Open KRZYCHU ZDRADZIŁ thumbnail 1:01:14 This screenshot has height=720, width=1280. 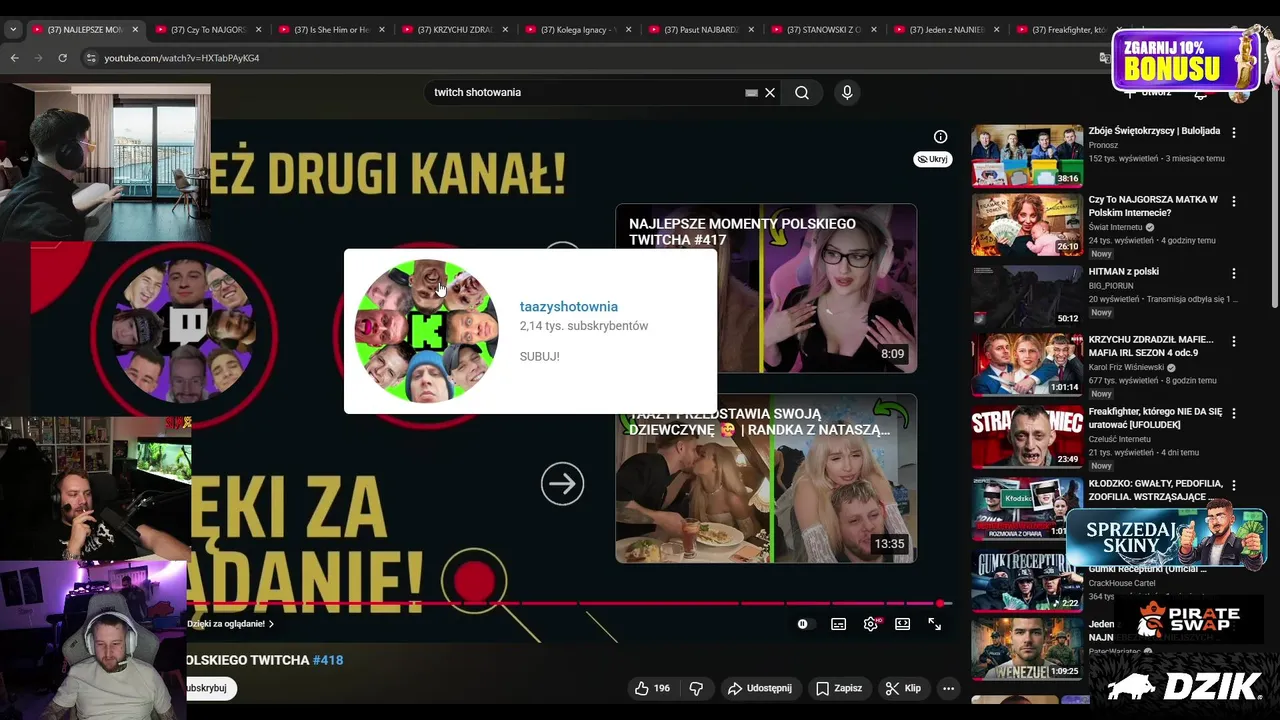click(1027, 364)
